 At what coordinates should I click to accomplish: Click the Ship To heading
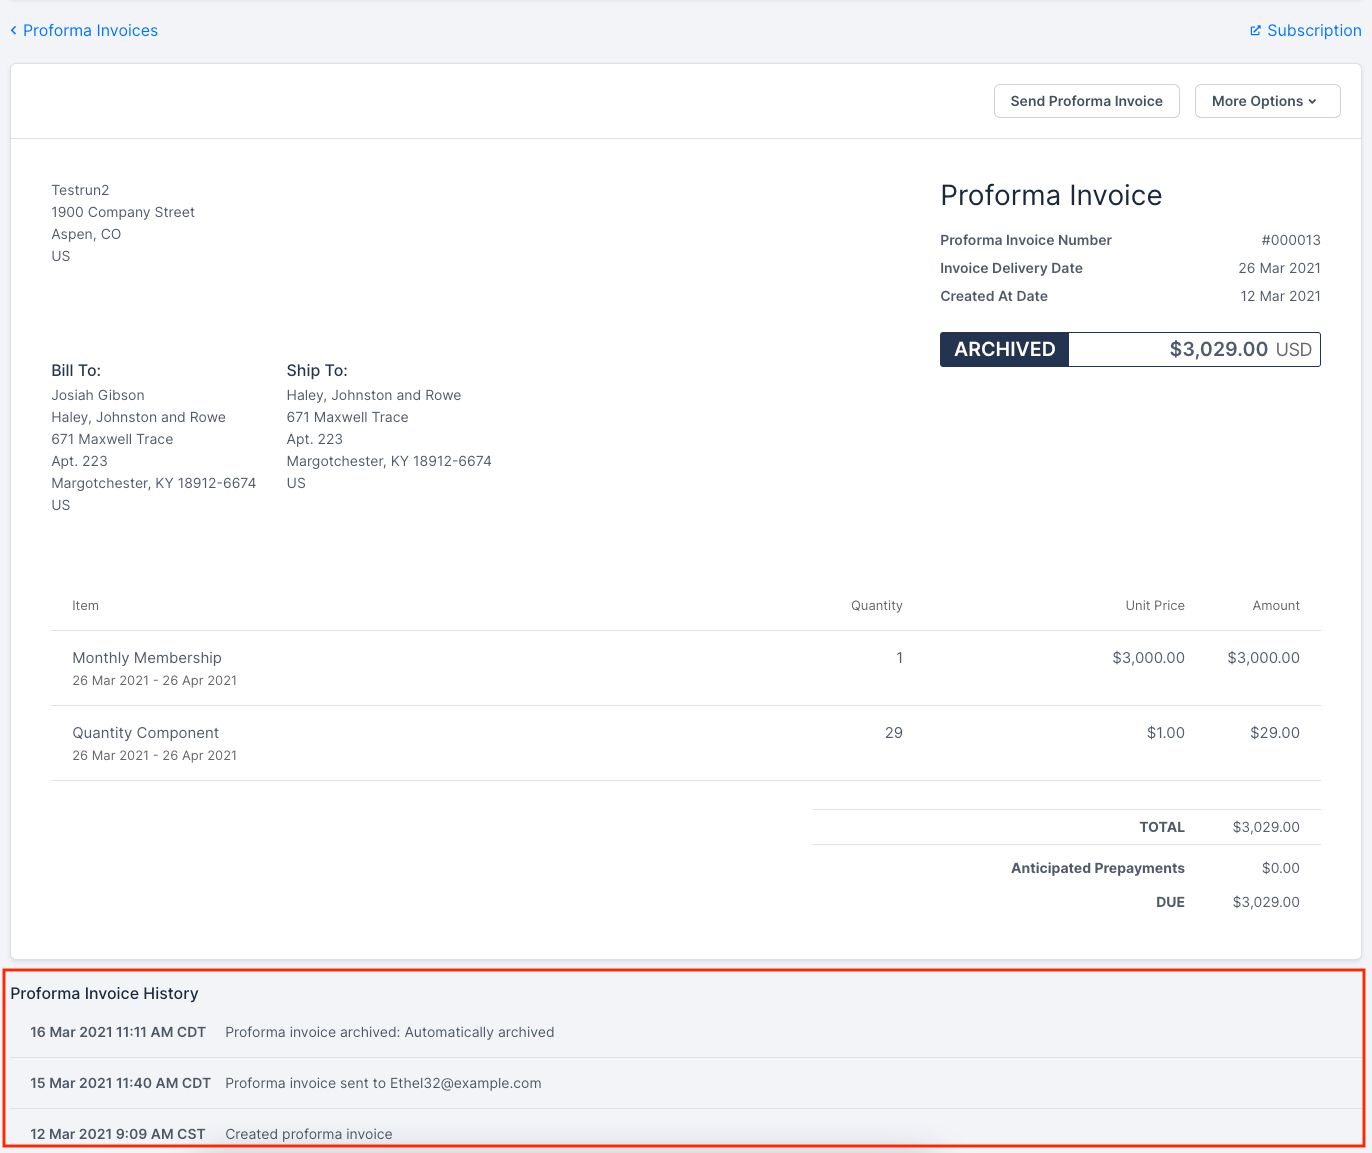click(x=317, y=371)
